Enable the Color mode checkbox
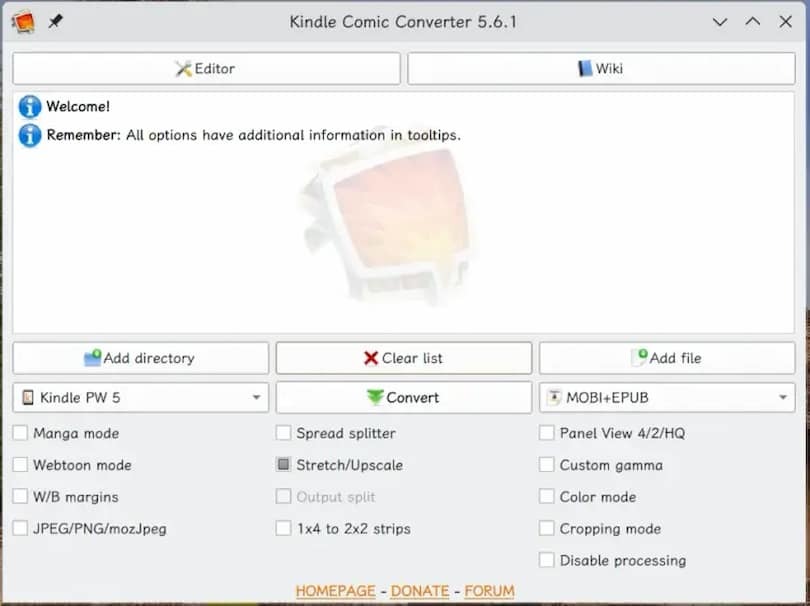 click(x=547, y=496)
